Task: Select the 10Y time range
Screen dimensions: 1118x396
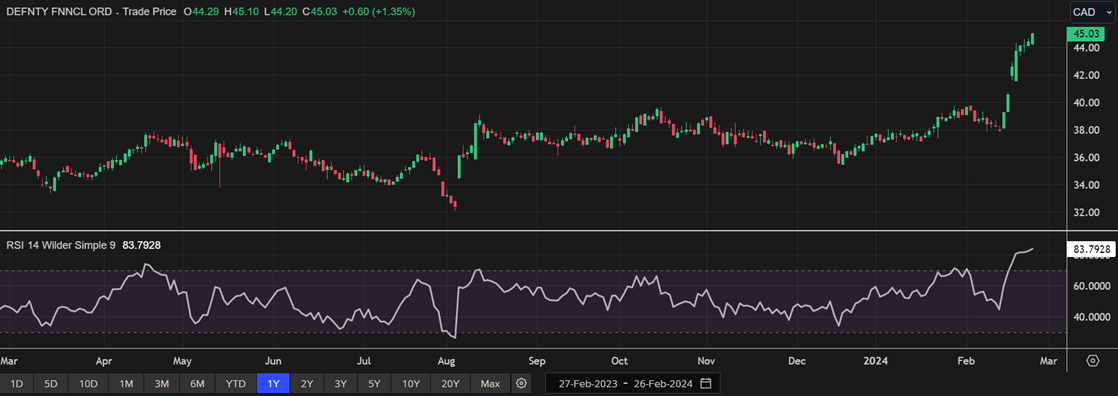Action: (411, 384)
